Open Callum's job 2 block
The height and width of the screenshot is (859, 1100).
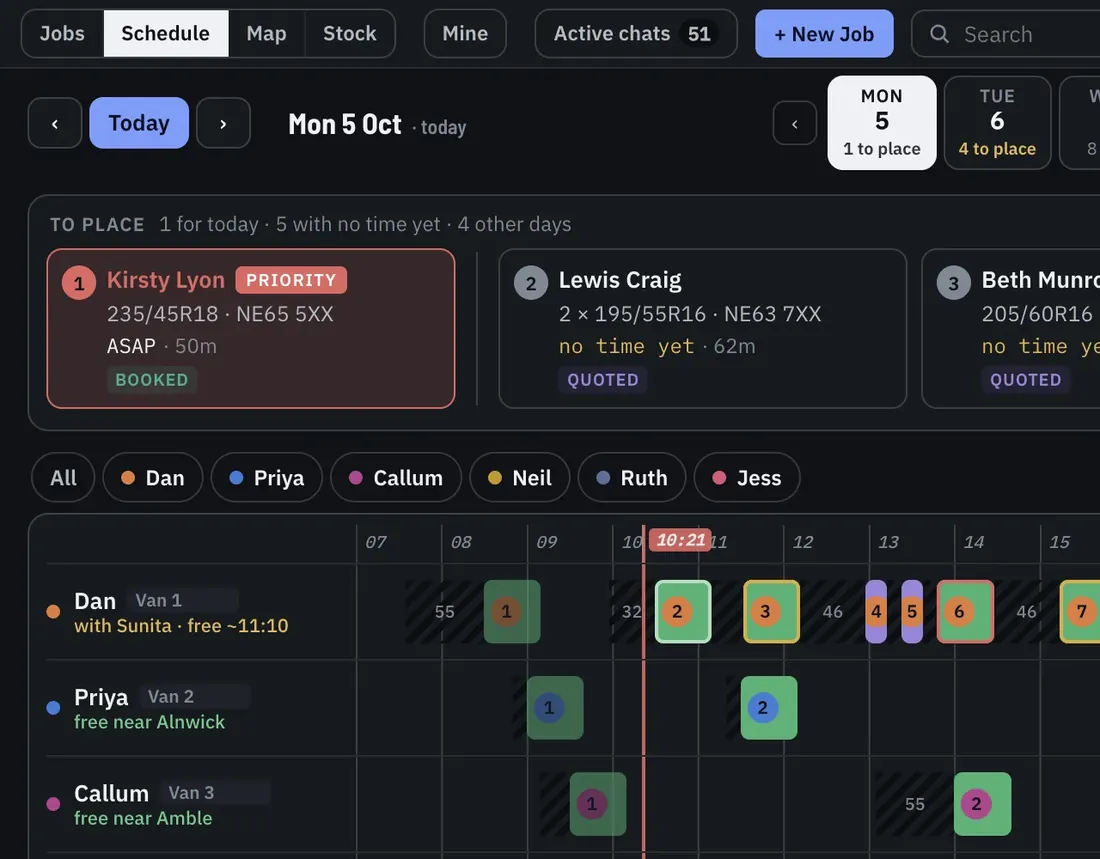pos(982,804)
